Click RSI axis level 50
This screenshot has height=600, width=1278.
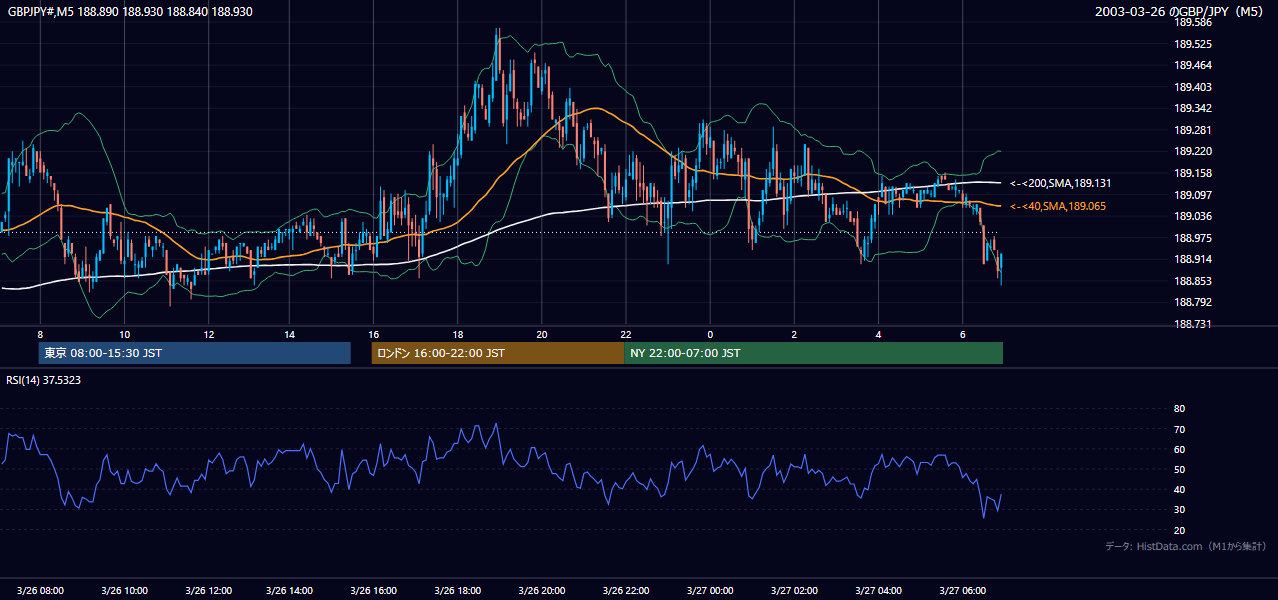click(x=1179, y=469)
